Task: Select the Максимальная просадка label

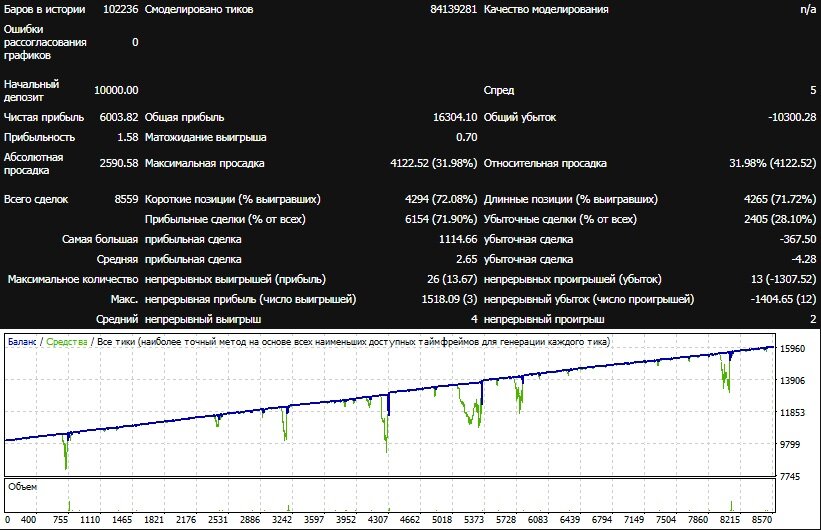Action: pos(205,163)
